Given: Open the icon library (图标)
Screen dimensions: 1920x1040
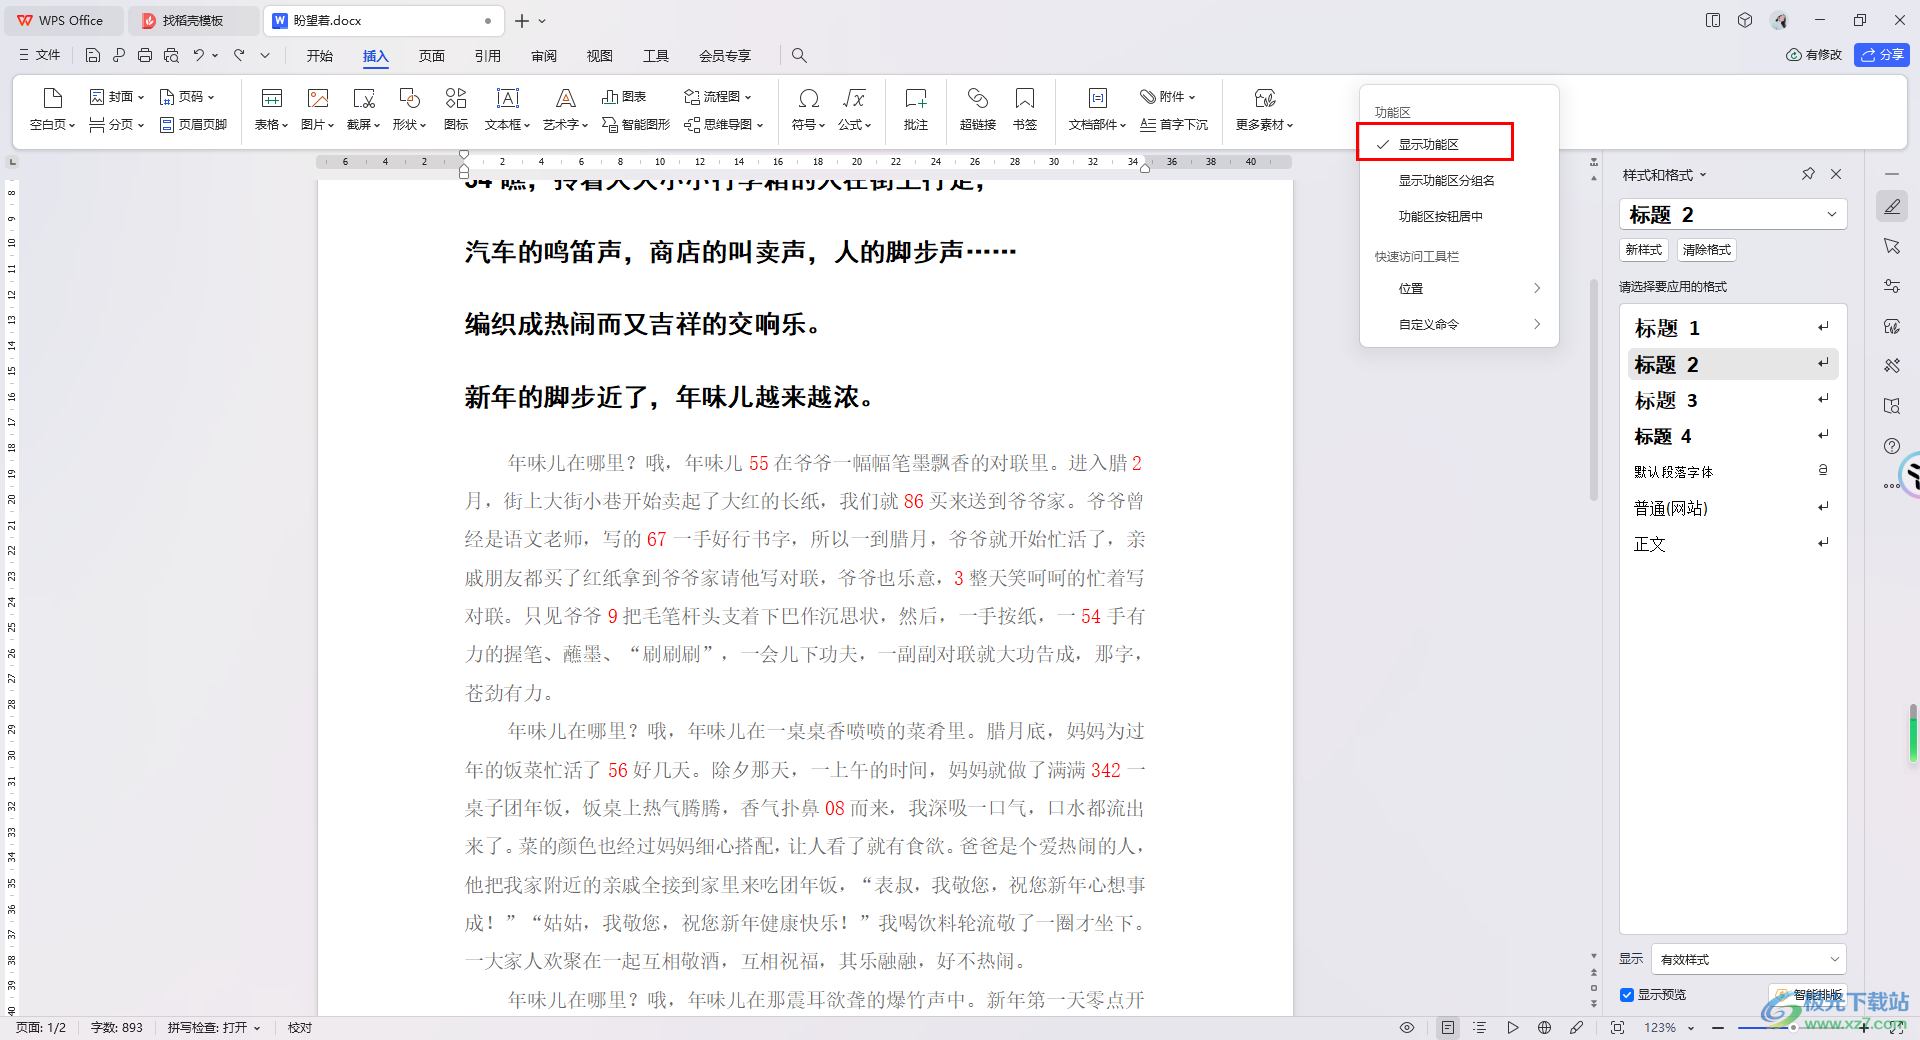Looking at the screenshot, I should coord(456,109).
